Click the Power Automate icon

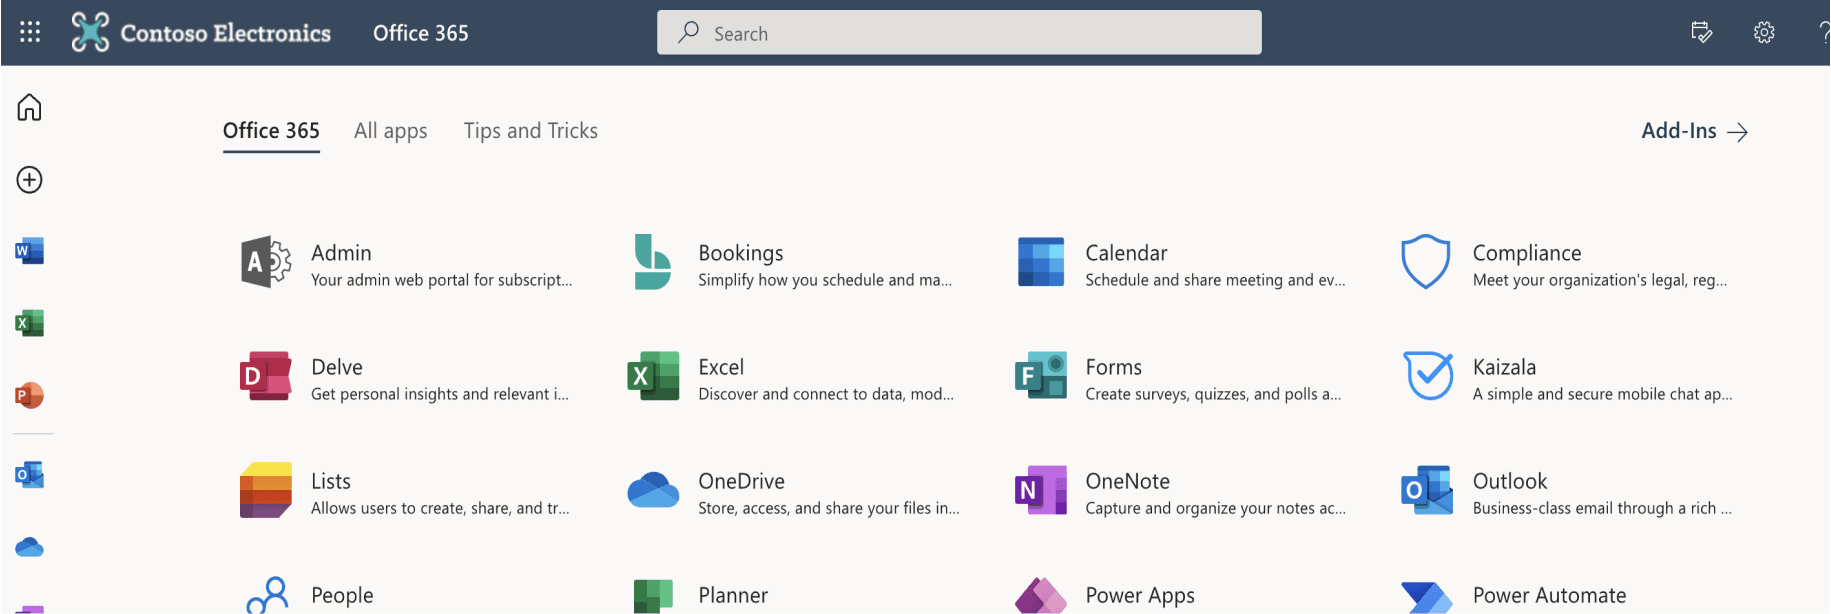[x=1427, y=597]
